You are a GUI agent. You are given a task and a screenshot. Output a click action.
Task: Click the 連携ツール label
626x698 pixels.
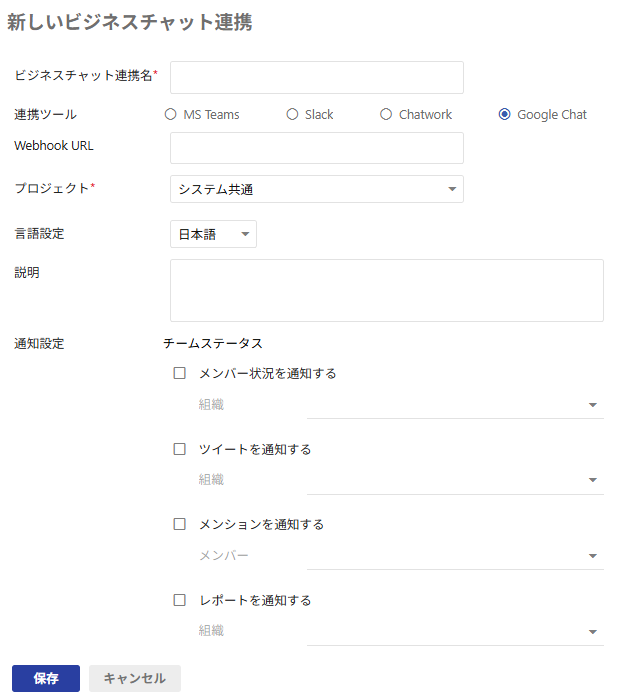tap(45, 114)
